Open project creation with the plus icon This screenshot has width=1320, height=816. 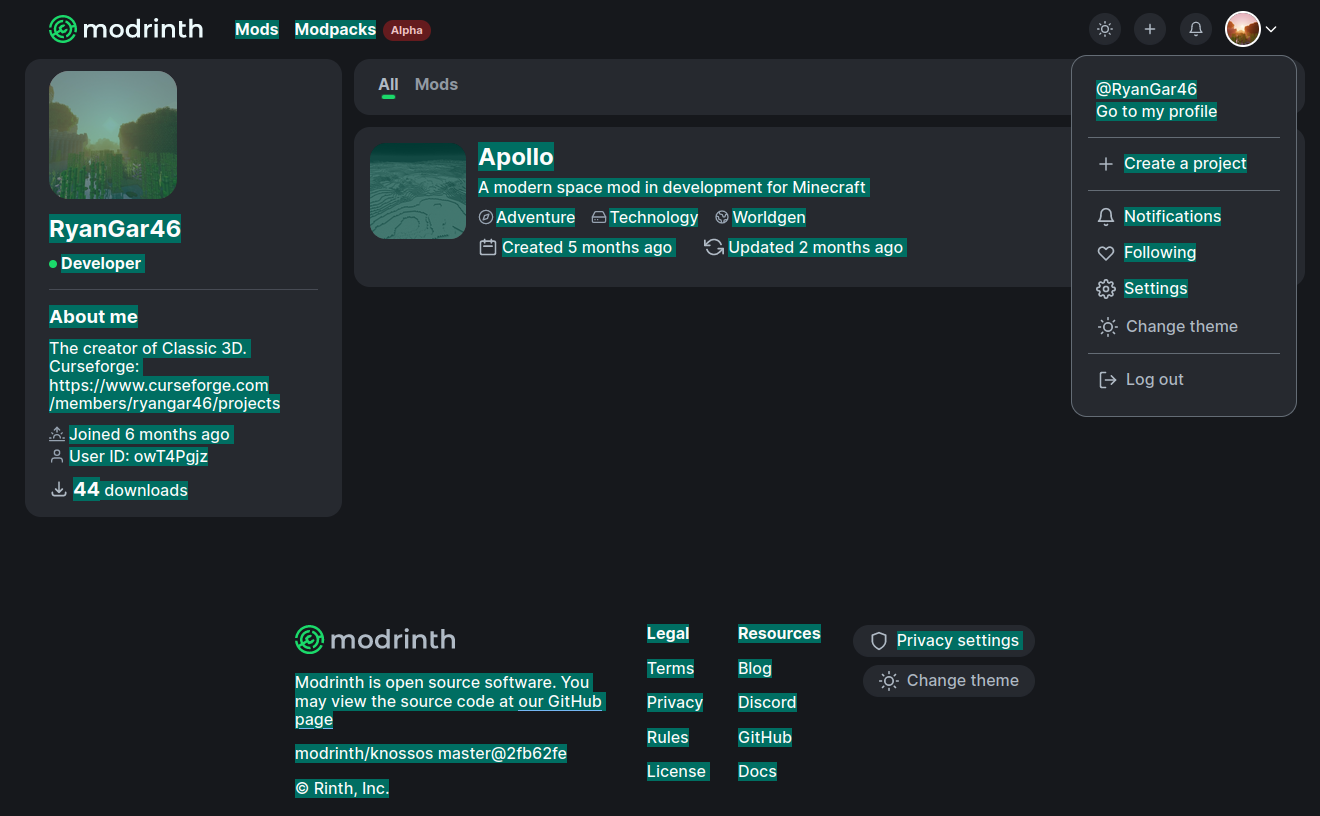(1150, 28)
